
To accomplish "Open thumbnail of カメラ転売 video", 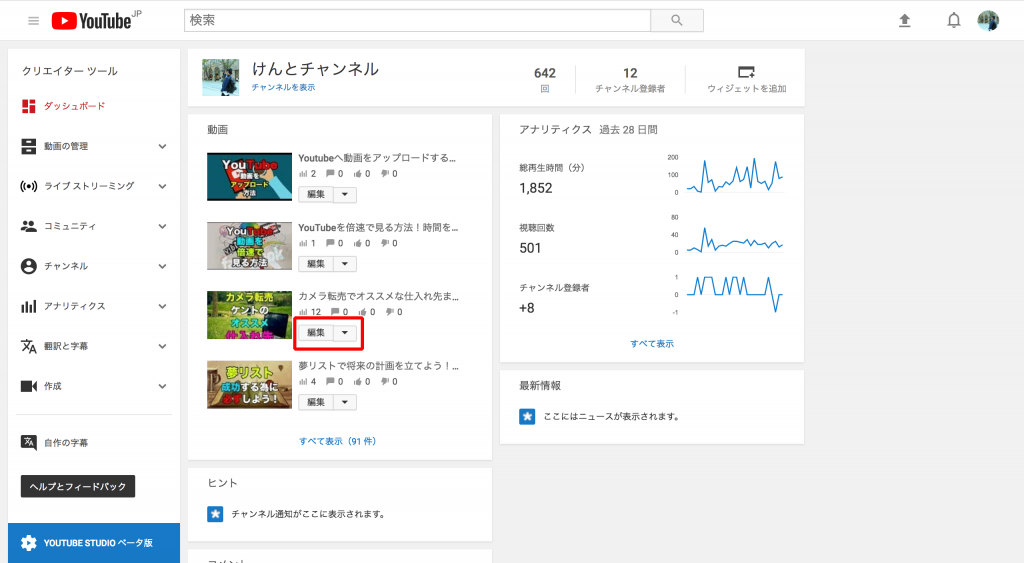I will tap(249, 315).
